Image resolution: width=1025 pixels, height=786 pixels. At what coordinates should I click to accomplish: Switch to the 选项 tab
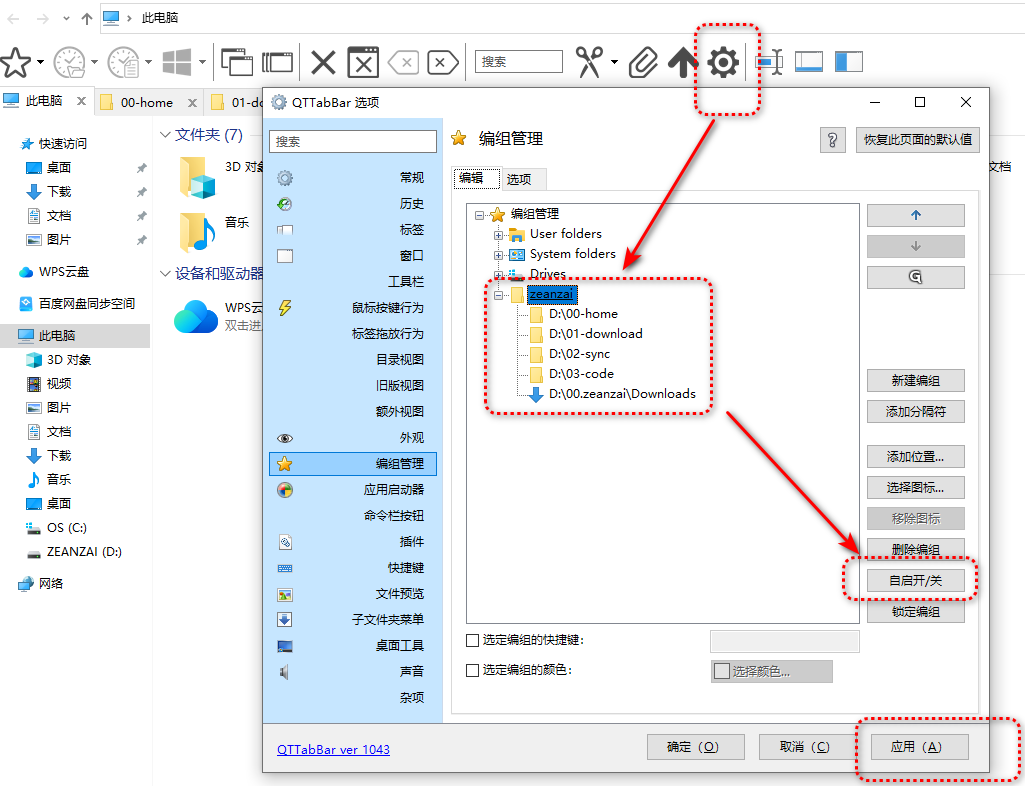pos(519,179)
